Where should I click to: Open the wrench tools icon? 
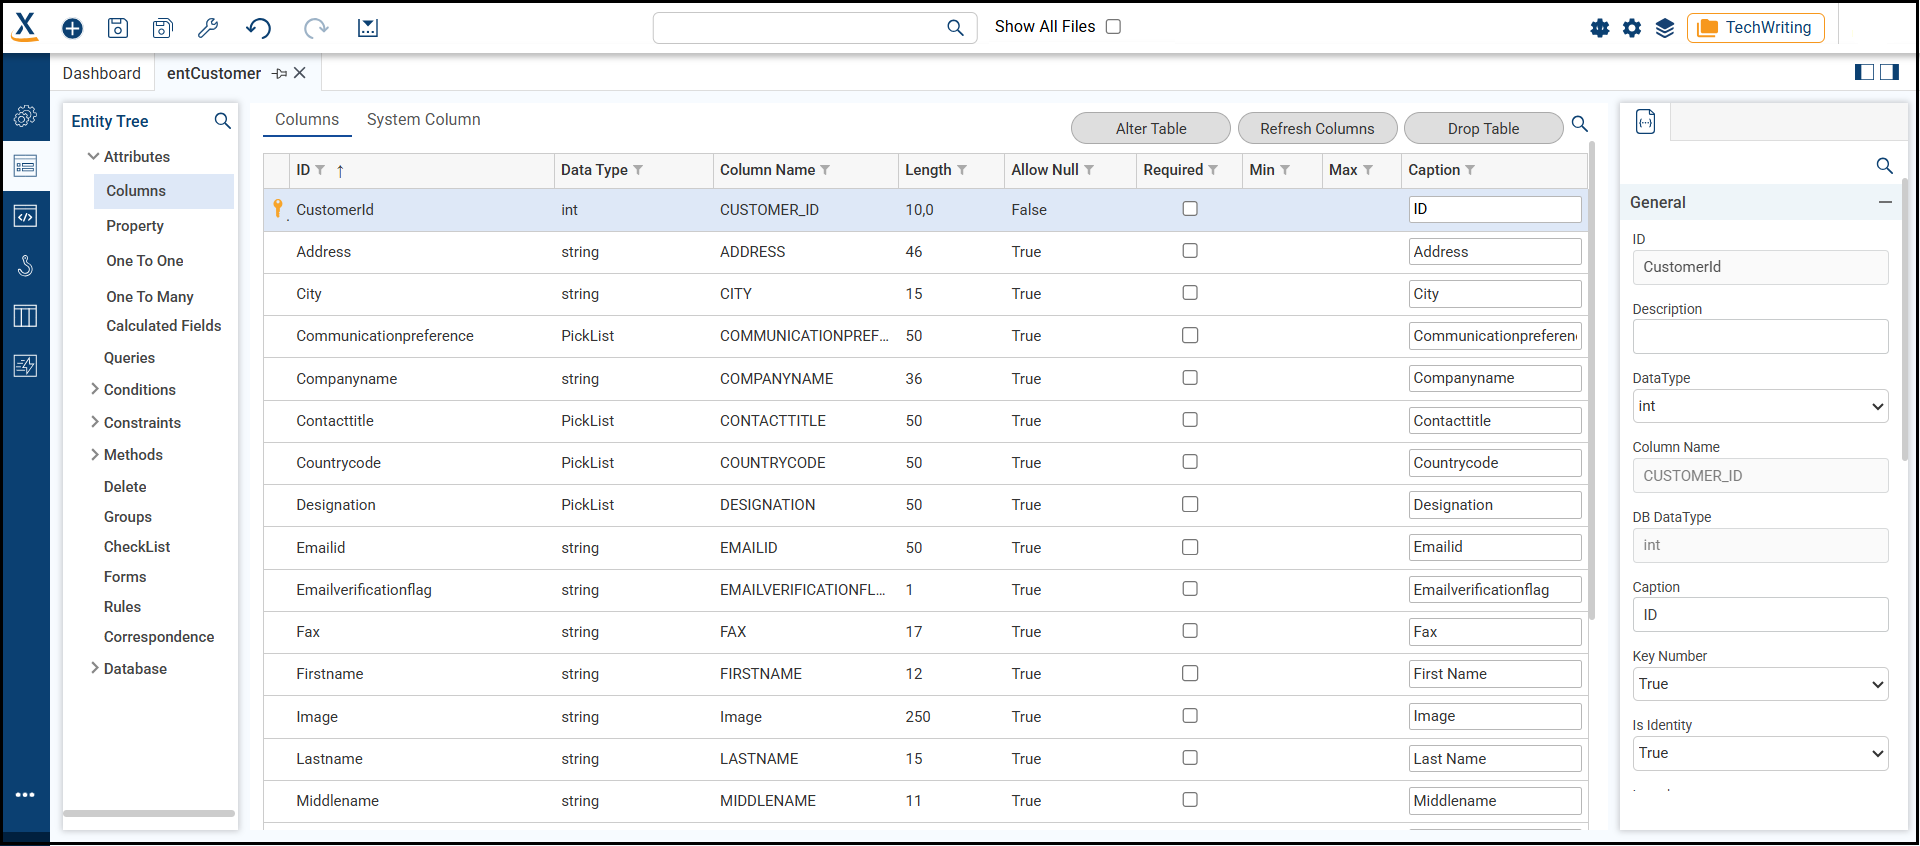click(208, 28)
